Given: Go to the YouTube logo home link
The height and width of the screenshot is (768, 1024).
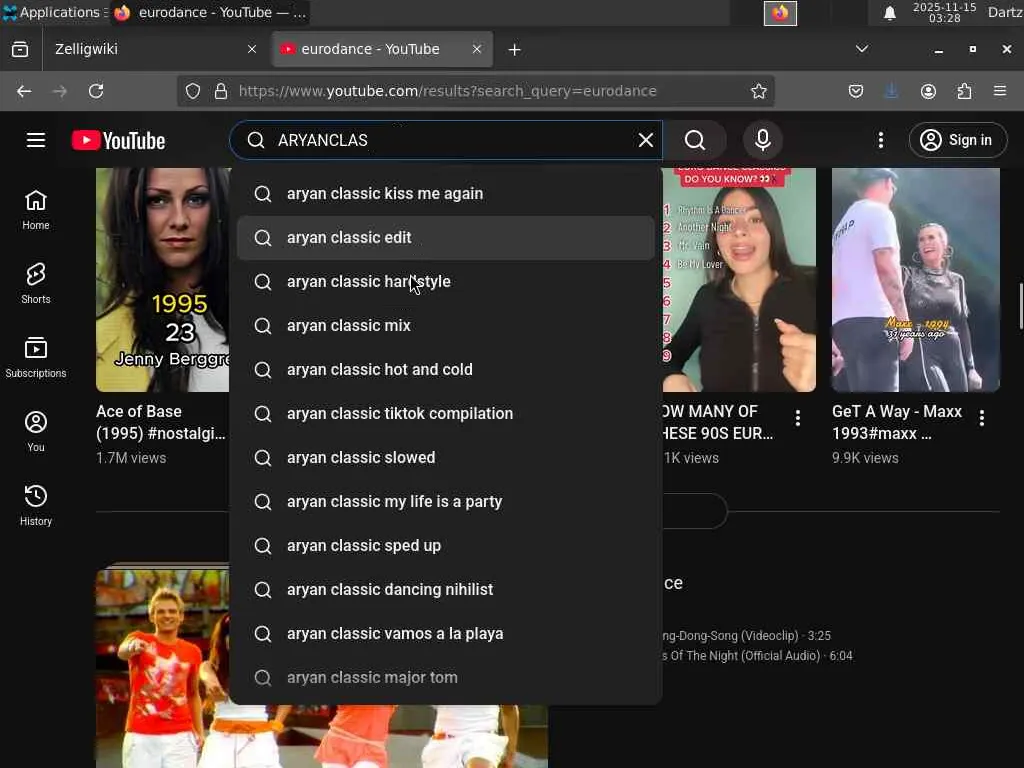Looking at the screenshot, I should 118,140.
